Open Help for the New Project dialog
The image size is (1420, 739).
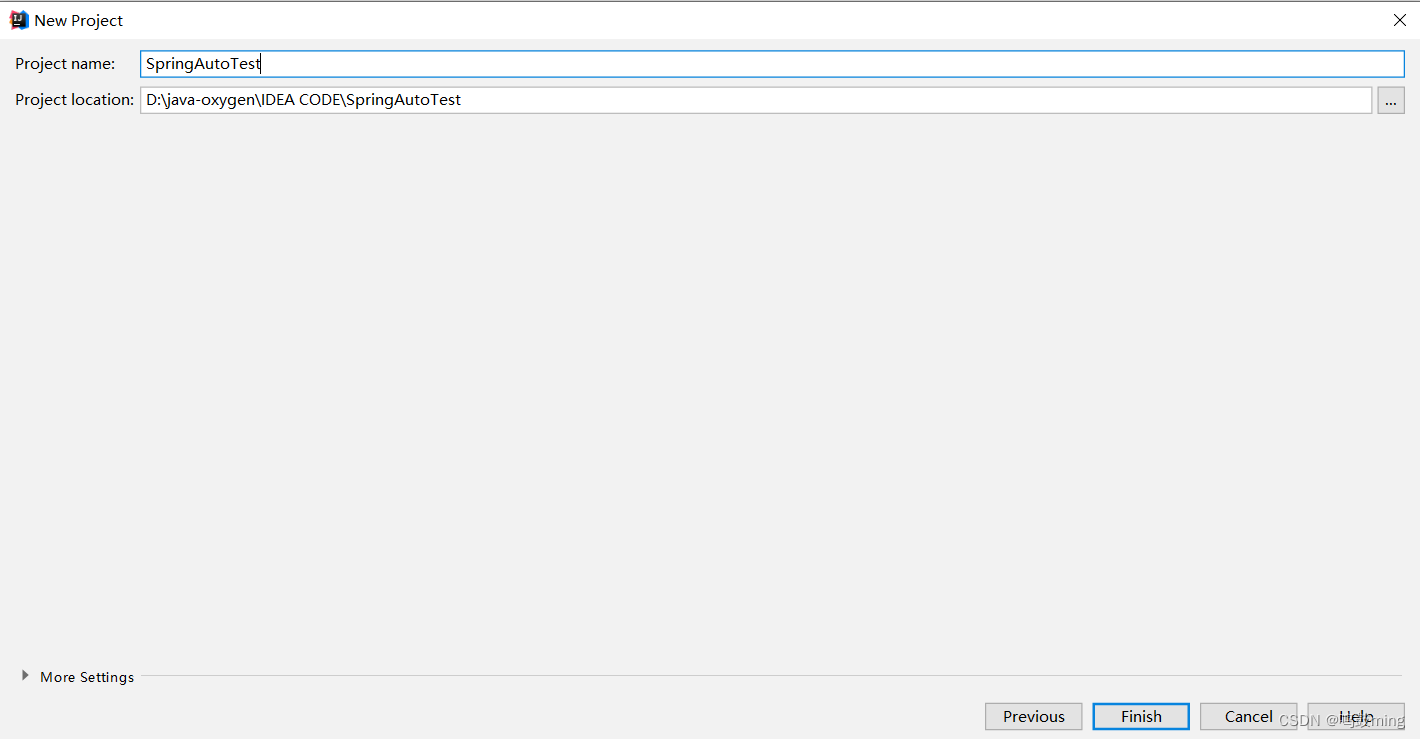[x=1356, y=716]
